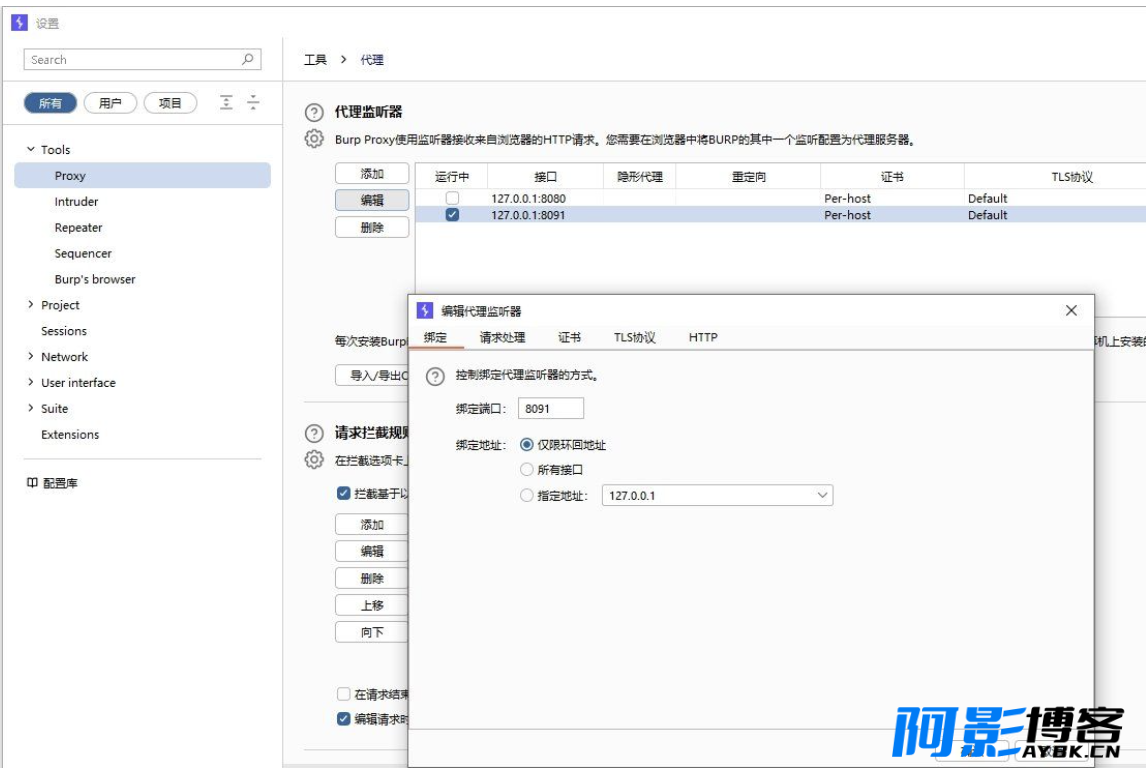
Task: Click the help icon in the edit listener dialog
Action: pyautogui.click(x=434, y=377)
